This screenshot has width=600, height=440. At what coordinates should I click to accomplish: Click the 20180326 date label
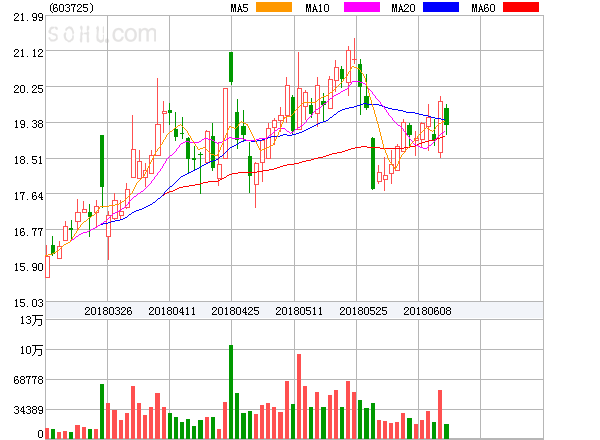108,311
